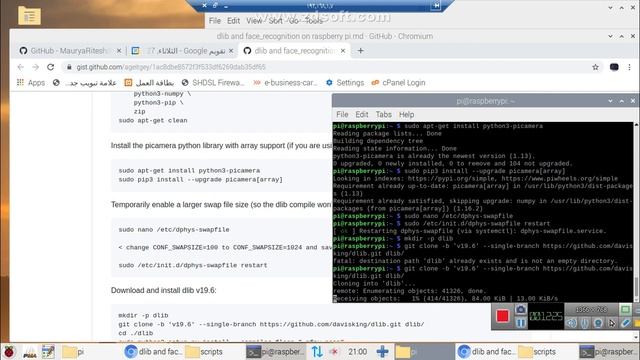Open terminal Tabs menu
This screenshot has width=640, height=360.
[x=383, y=115]
